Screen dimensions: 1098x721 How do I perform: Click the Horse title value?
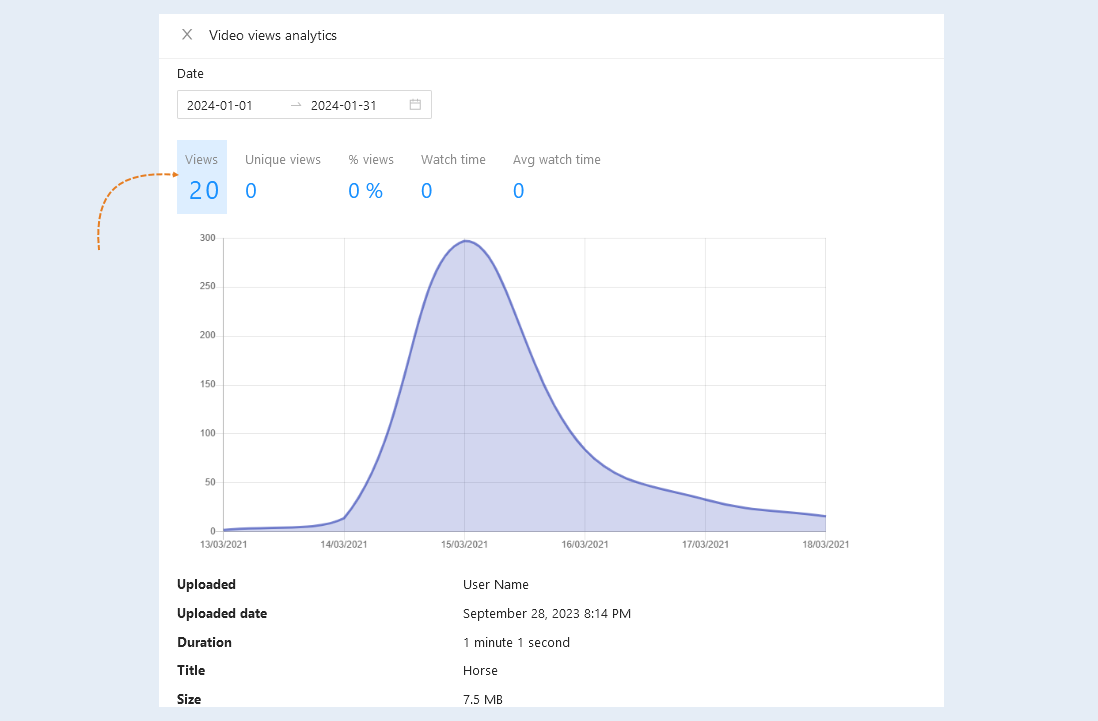click(x=480, y=671)
